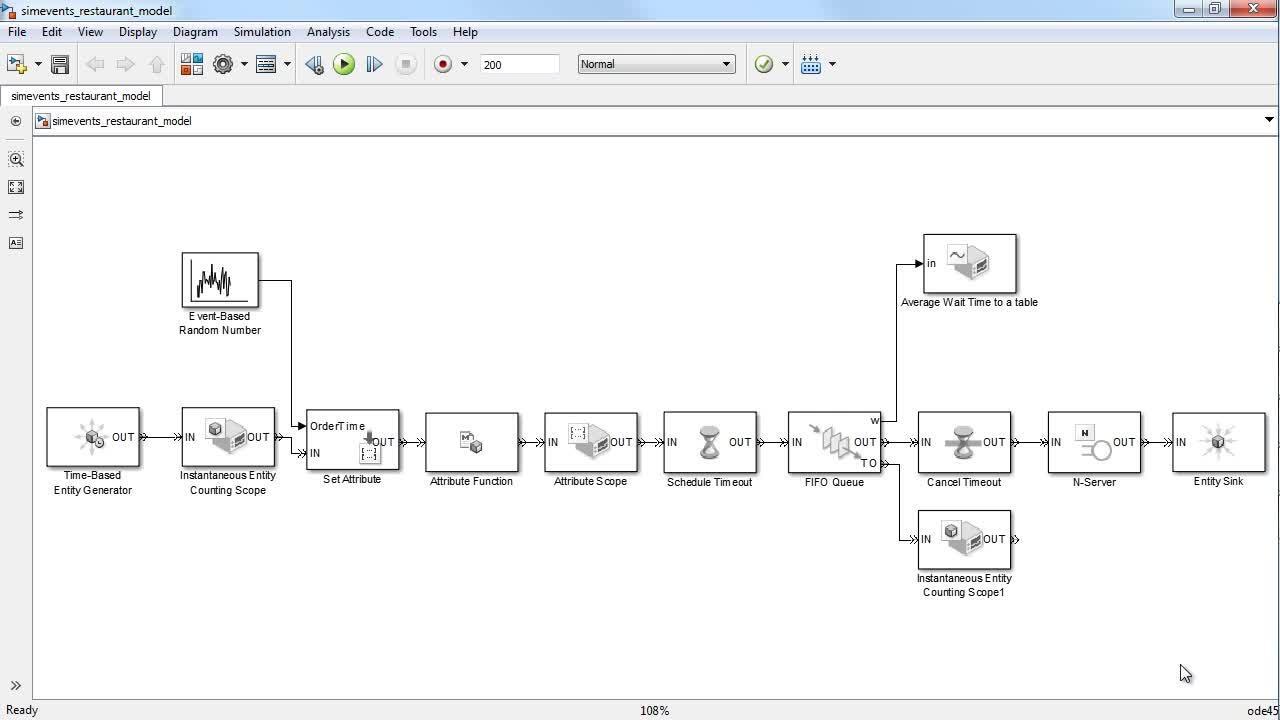Click the Up to Parent arrow

coord(156,64)
